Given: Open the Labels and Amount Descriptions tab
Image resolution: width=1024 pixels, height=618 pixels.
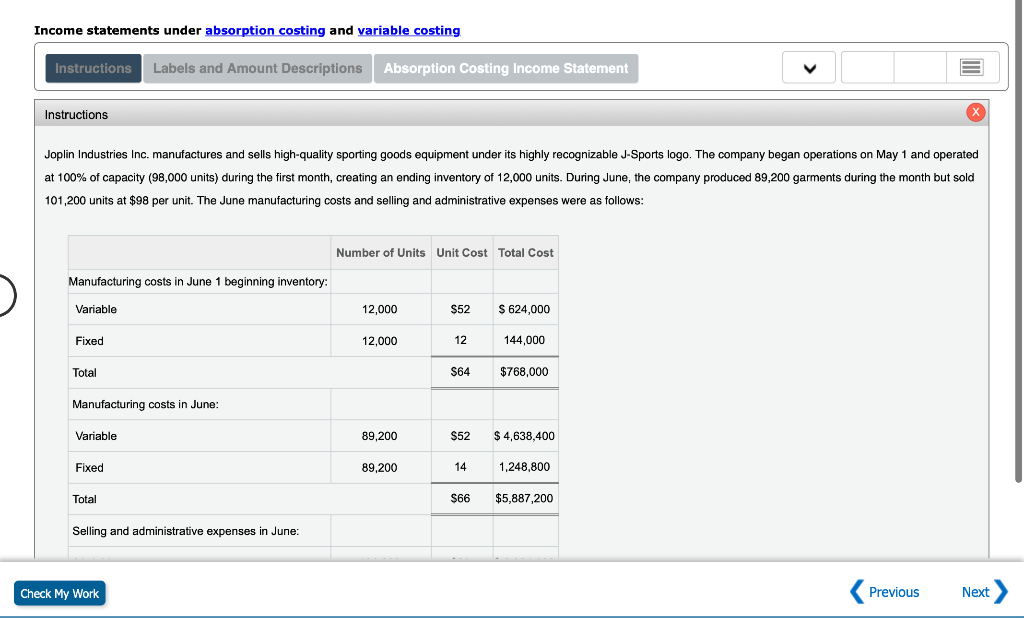Looking at the screenshot, I should (x=257, y=68).
